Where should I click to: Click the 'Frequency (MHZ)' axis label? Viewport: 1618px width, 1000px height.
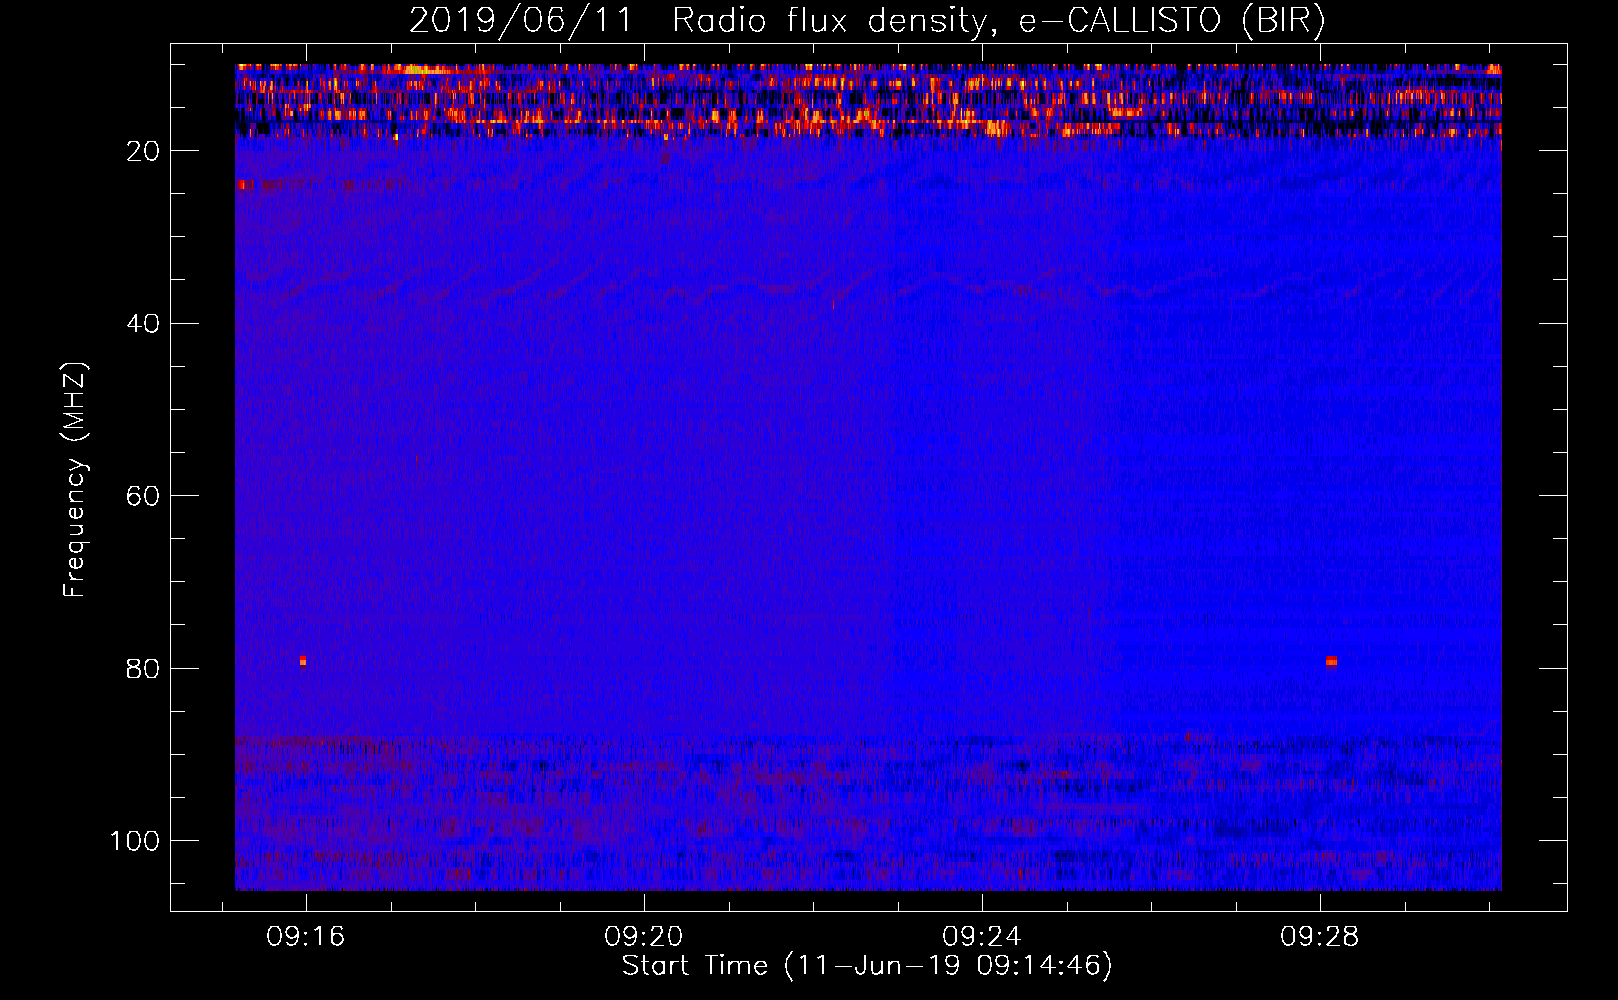pos(75,480)
